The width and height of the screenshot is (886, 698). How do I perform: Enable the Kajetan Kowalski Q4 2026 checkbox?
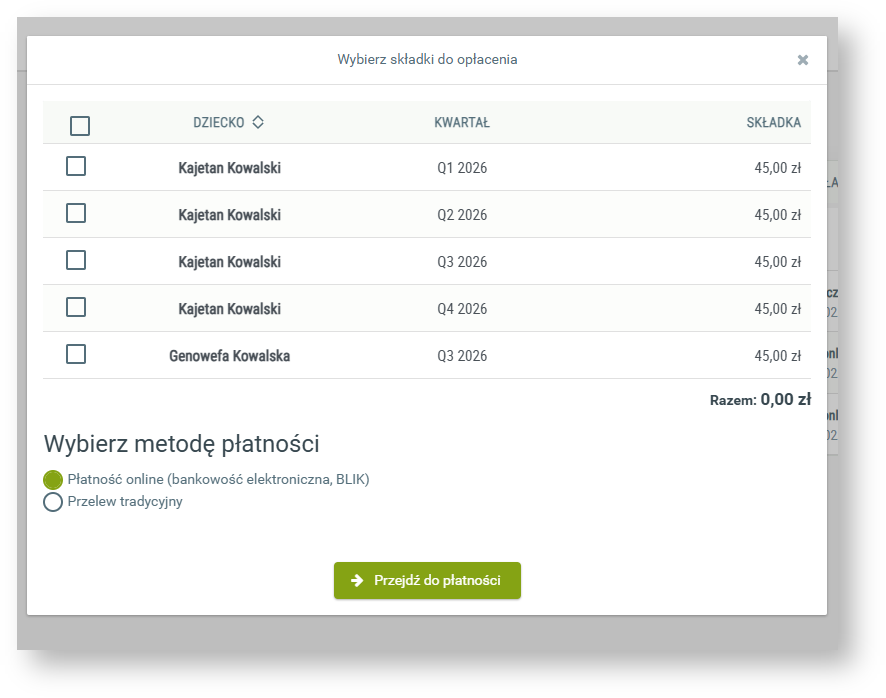tap(76, 308)
